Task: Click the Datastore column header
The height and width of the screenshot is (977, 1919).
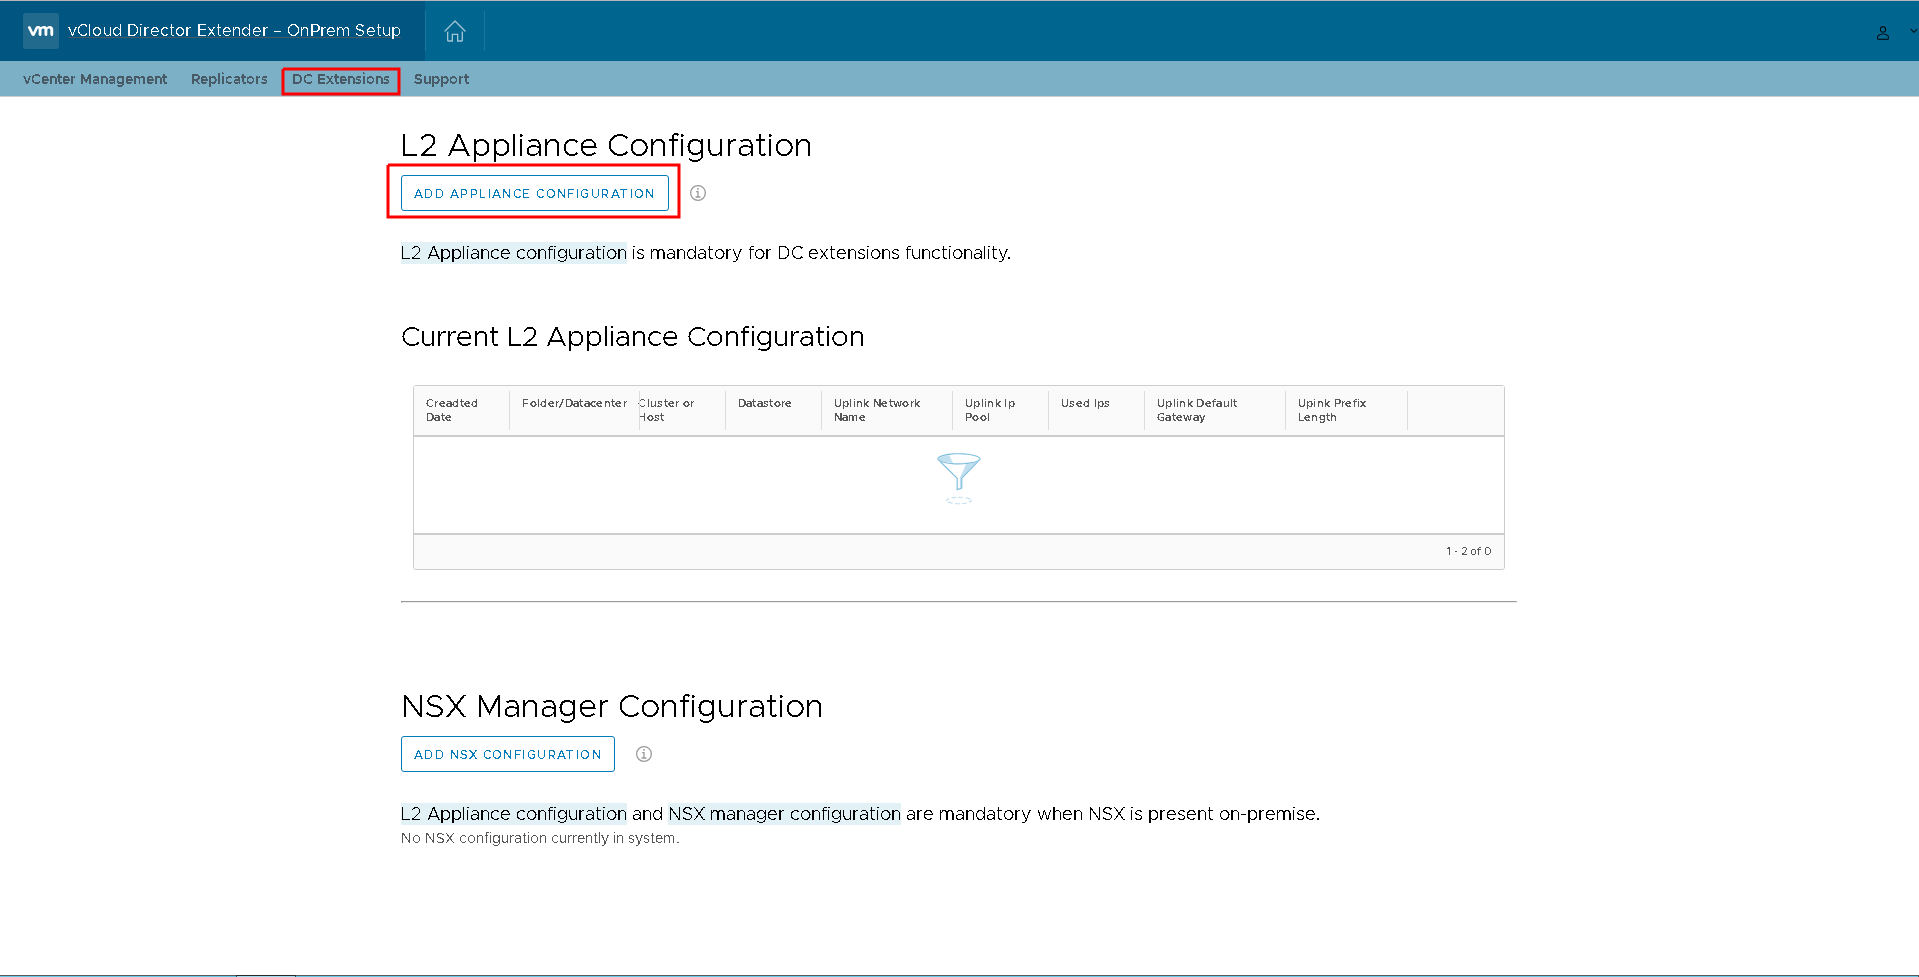Action: [x=764, y=403]
